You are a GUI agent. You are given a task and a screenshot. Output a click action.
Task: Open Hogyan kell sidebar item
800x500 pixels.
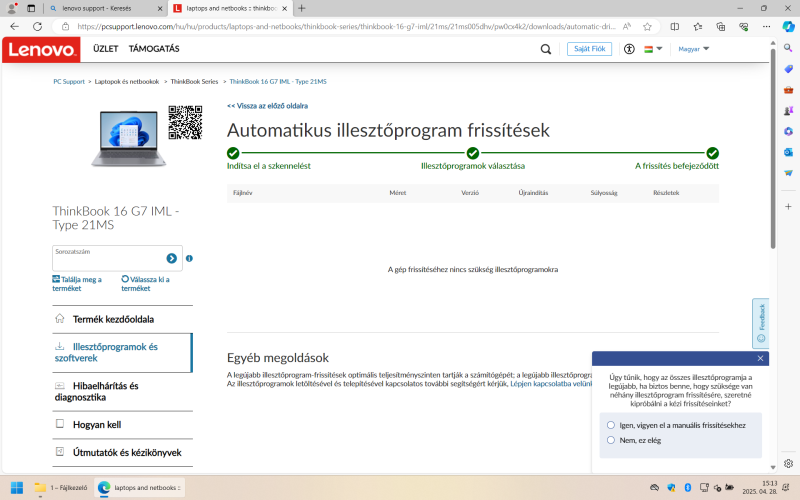tap(122, 424)
